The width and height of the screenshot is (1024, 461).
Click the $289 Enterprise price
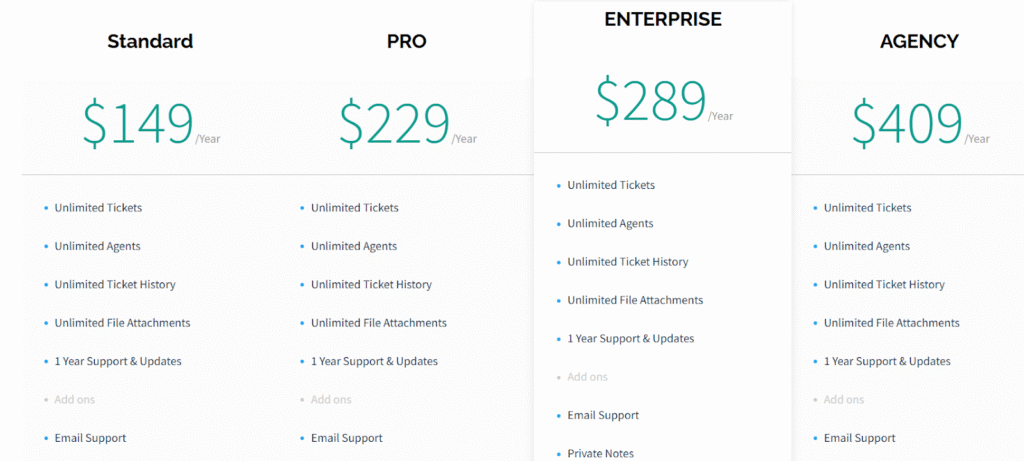(664, 101)
